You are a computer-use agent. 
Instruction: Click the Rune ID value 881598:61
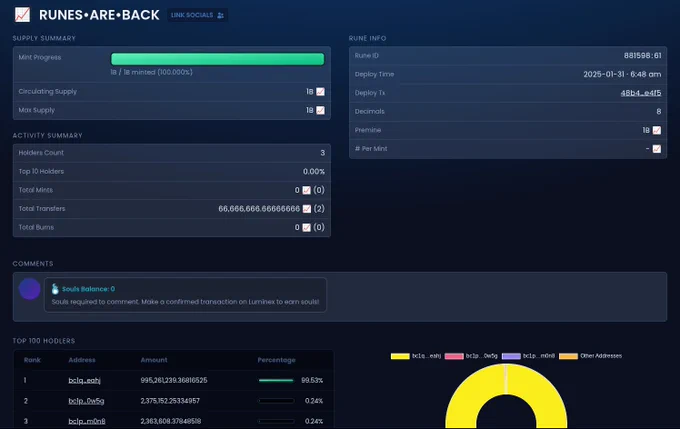coord(642,56)
